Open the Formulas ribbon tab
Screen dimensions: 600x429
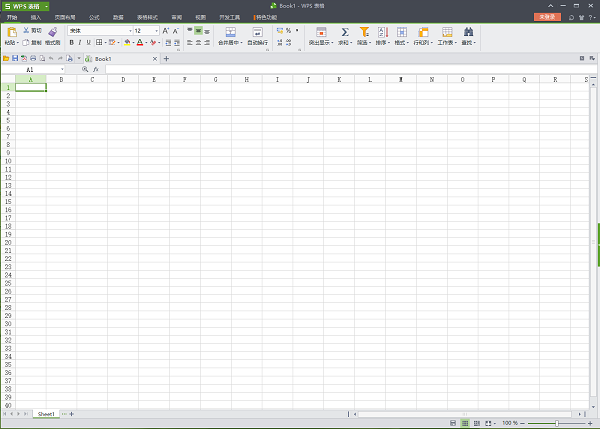coord(94,18)
